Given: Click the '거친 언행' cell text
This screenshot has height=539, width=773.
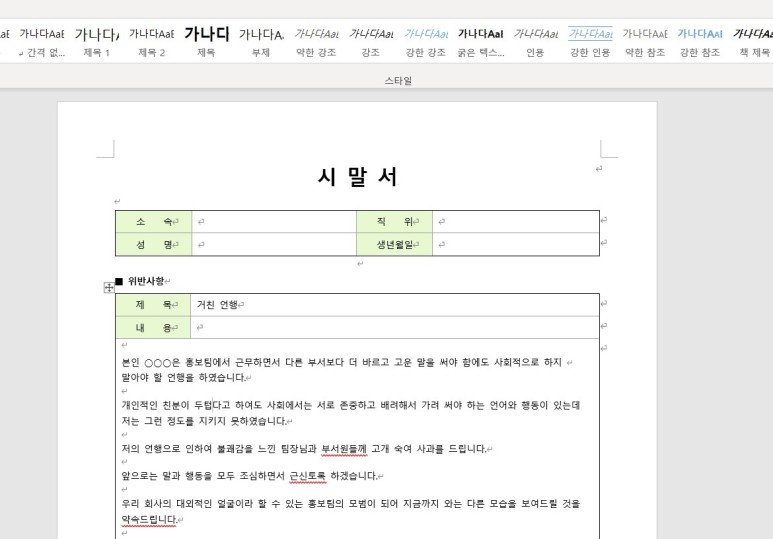Looking at the screenshot, I should 217,305.
